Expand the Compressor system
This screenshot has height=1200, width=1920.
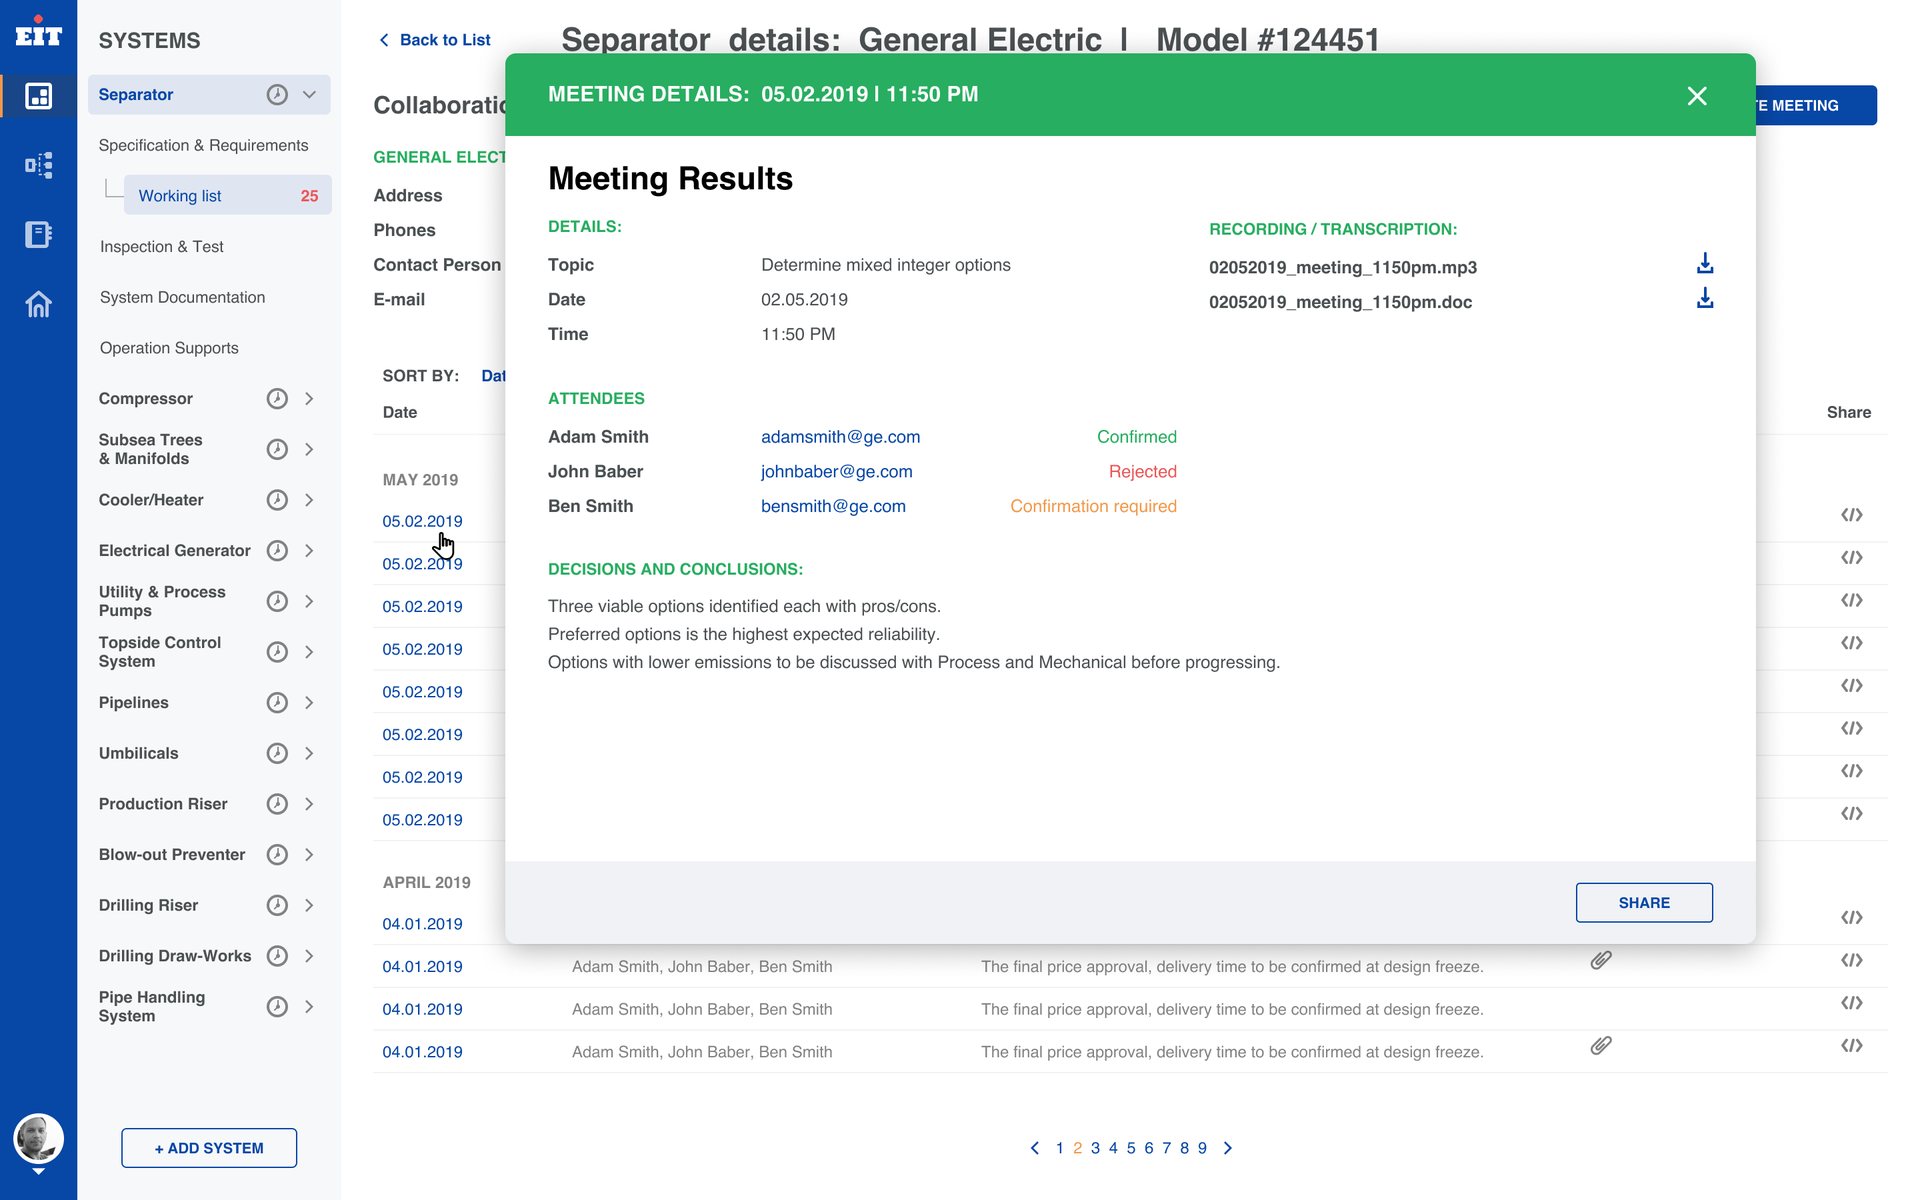309,398
